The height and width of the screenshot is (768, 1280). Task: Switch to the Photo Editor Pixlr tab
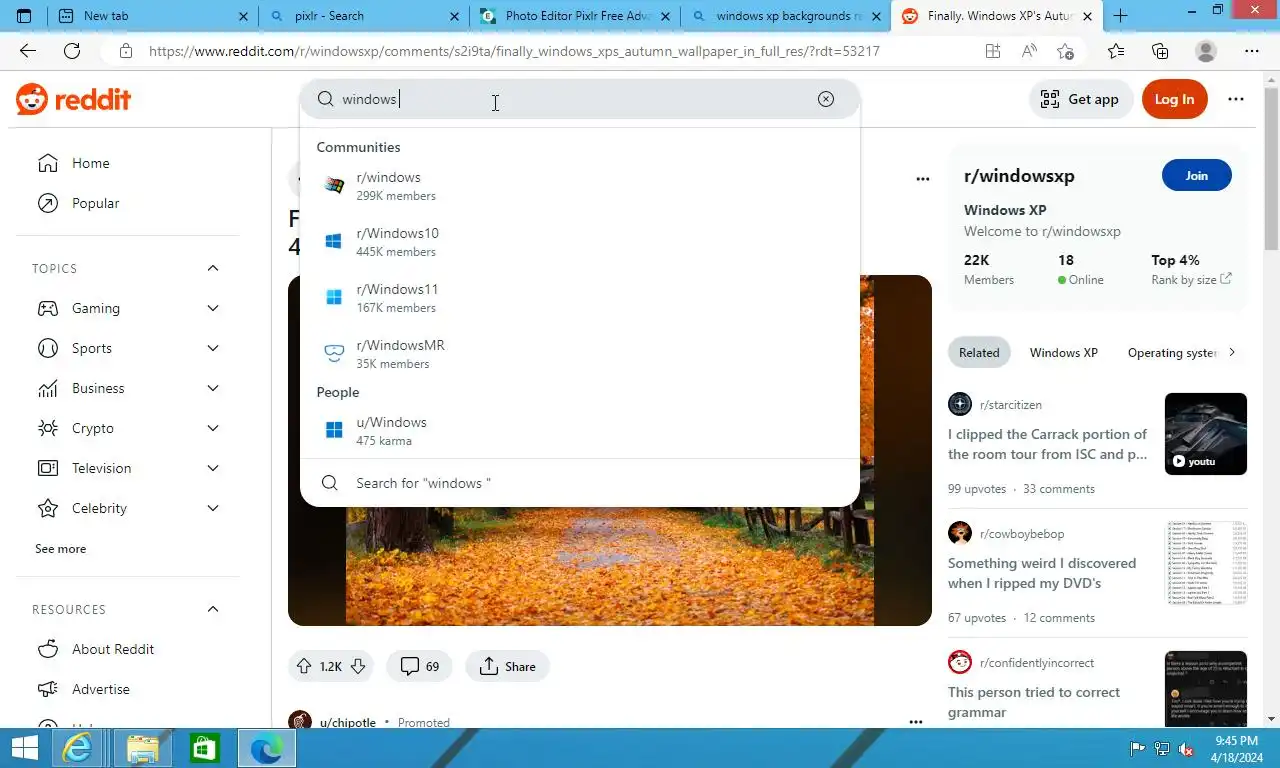tap(574, 16)
